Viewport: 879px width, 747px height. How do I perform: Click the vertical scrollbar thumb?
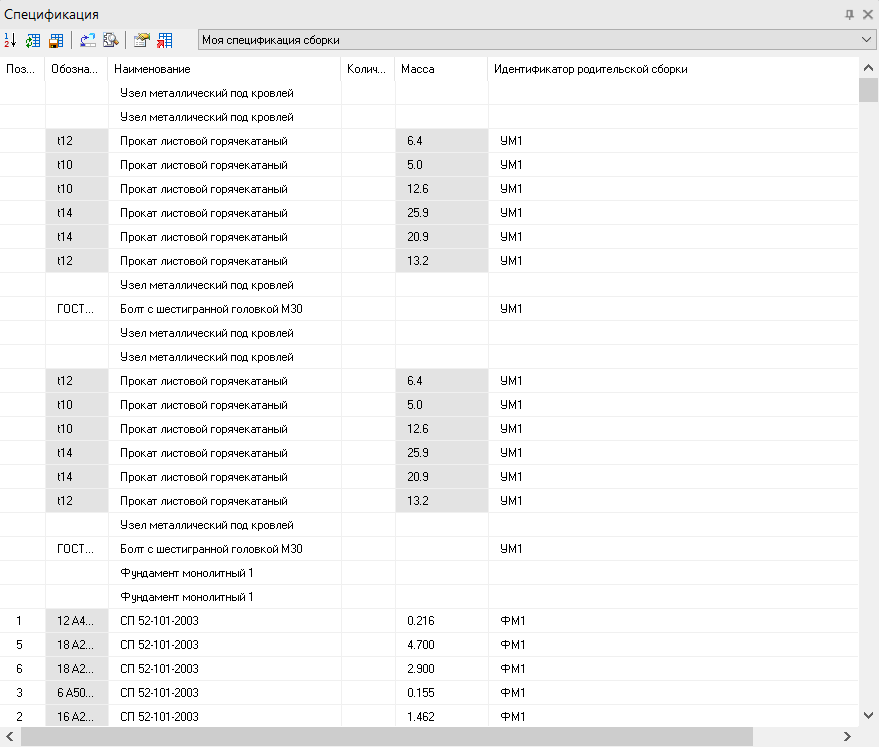868,90
